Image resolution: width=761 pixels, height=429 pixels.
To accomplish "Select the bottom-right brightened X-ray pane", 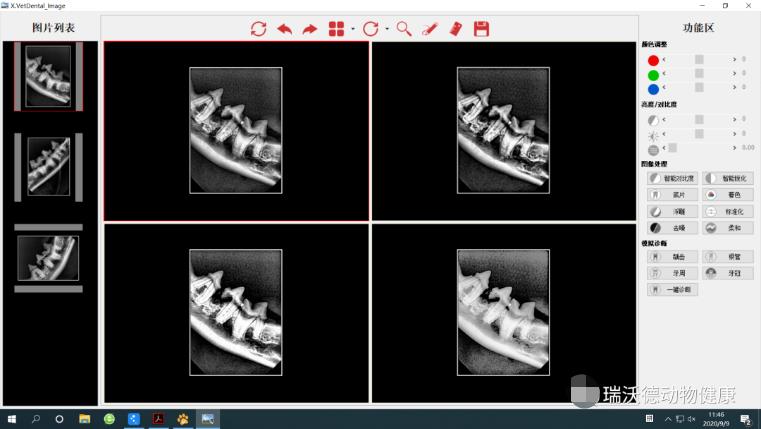I will pos(504,313).
